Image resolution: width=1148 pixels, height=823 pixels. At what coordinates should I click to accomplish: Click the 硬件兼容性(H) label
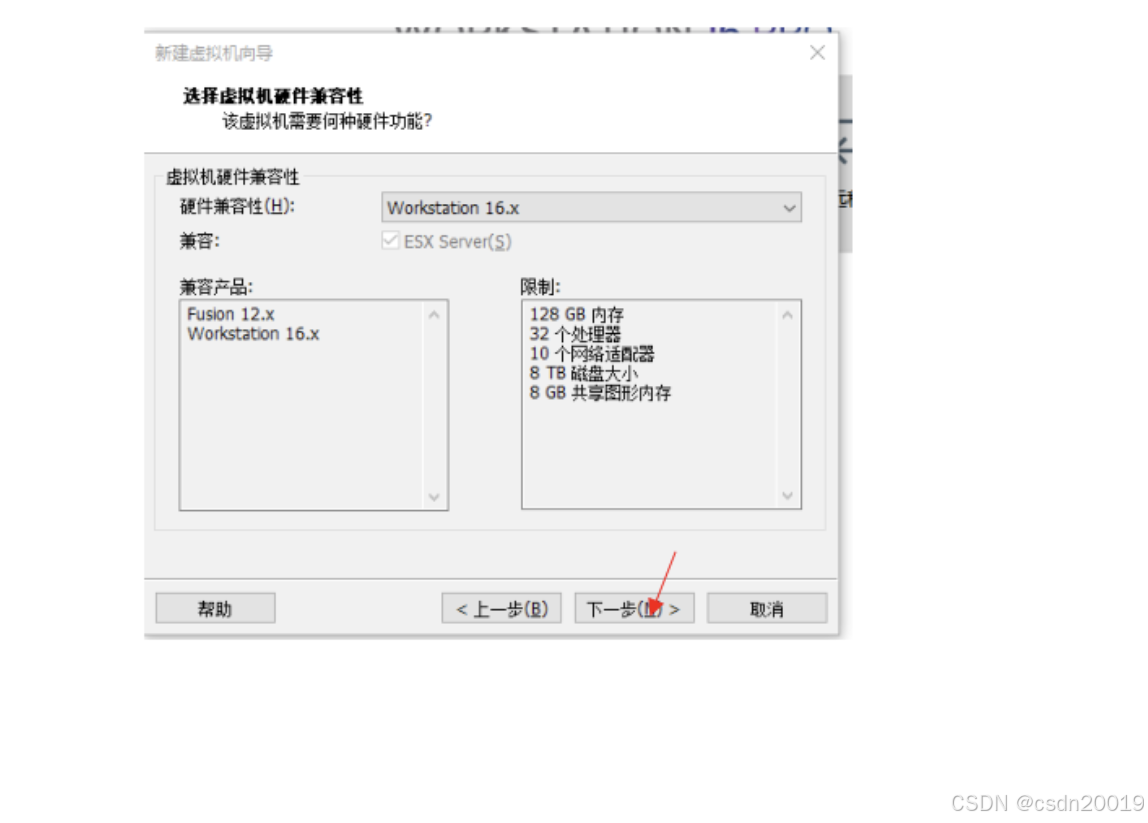coord(237,206)
